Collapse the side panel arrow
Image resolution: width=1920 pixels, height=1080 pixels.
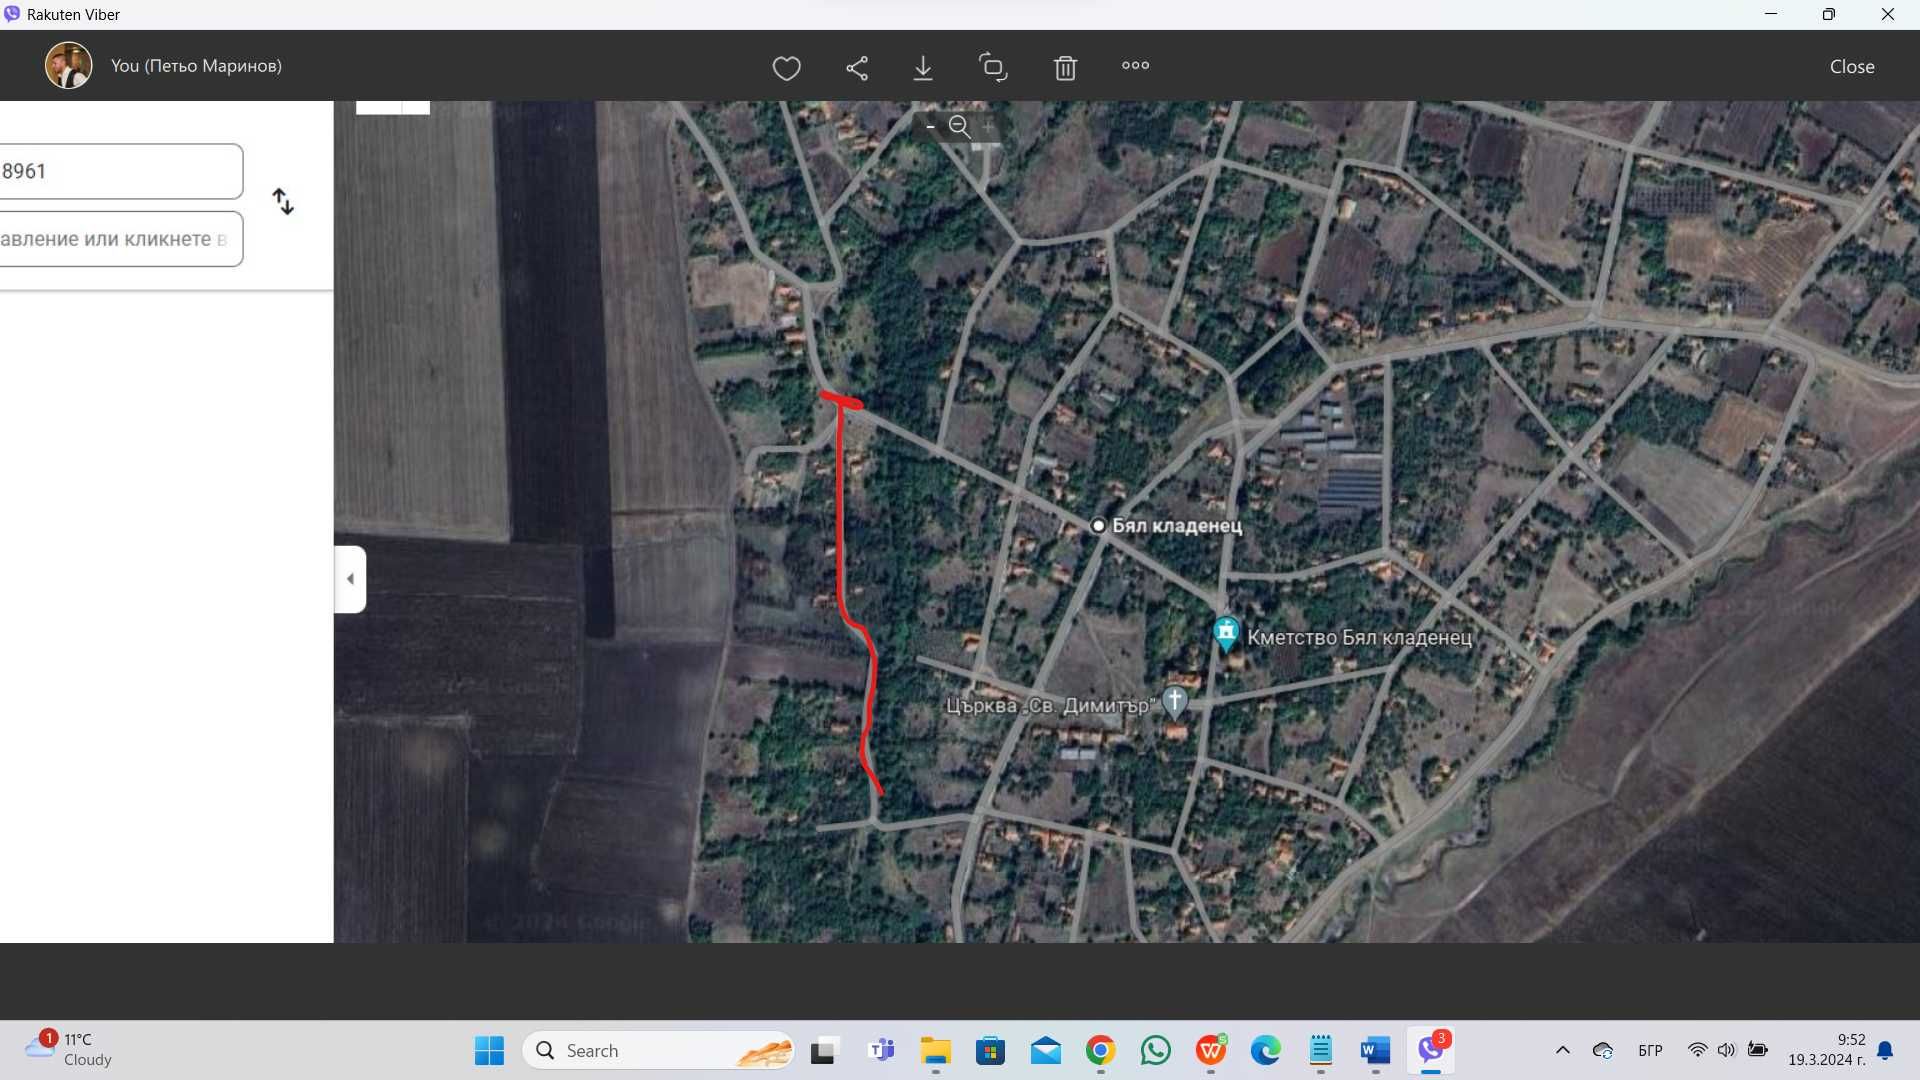pyautogui.click(x=350, y=579)
